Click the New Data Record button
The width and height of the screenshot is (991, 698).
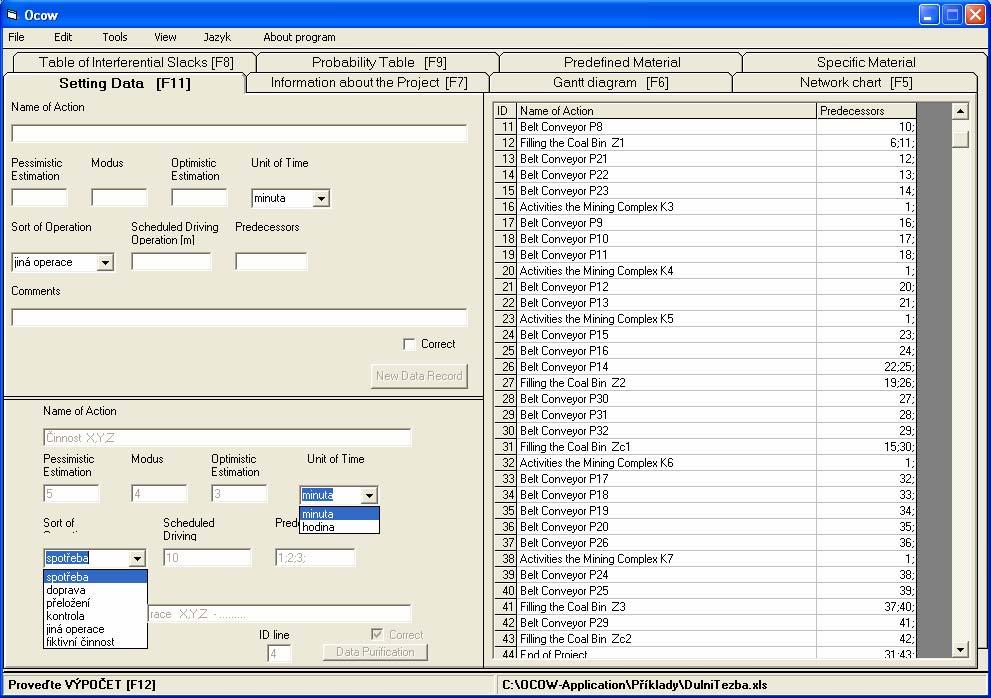419,376
